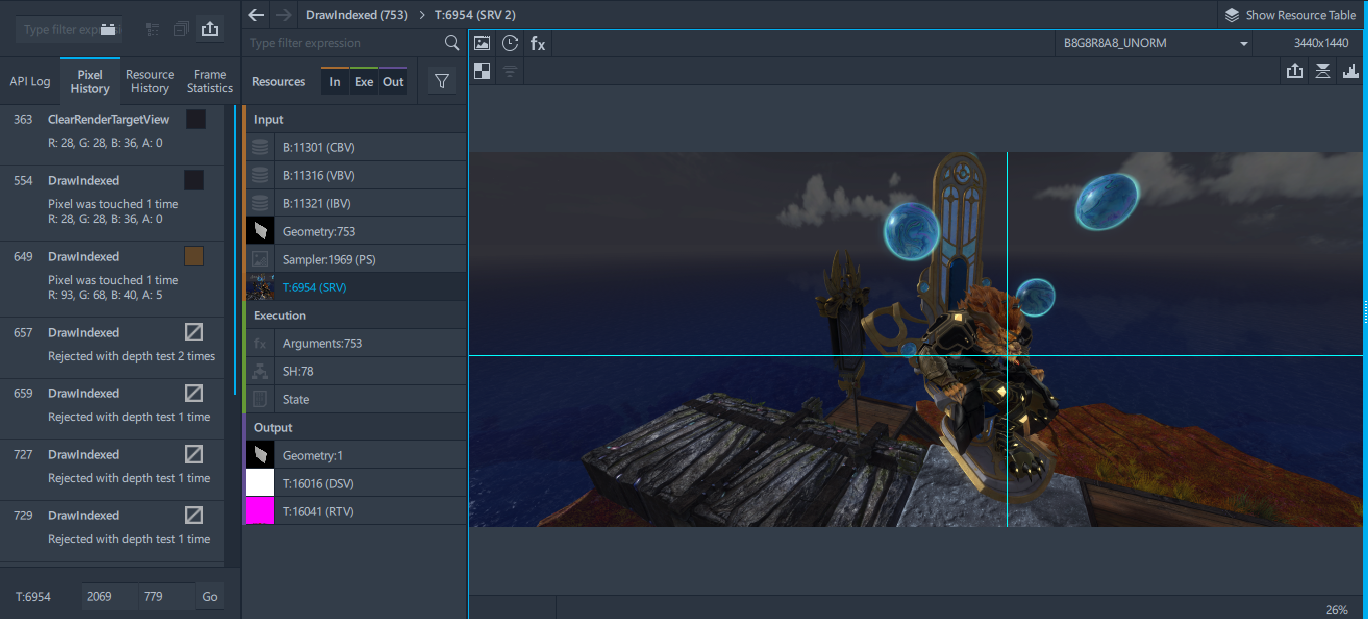
Task: Open the B8G8R8A8_UNORM format dropdown
Action: 1155,43
